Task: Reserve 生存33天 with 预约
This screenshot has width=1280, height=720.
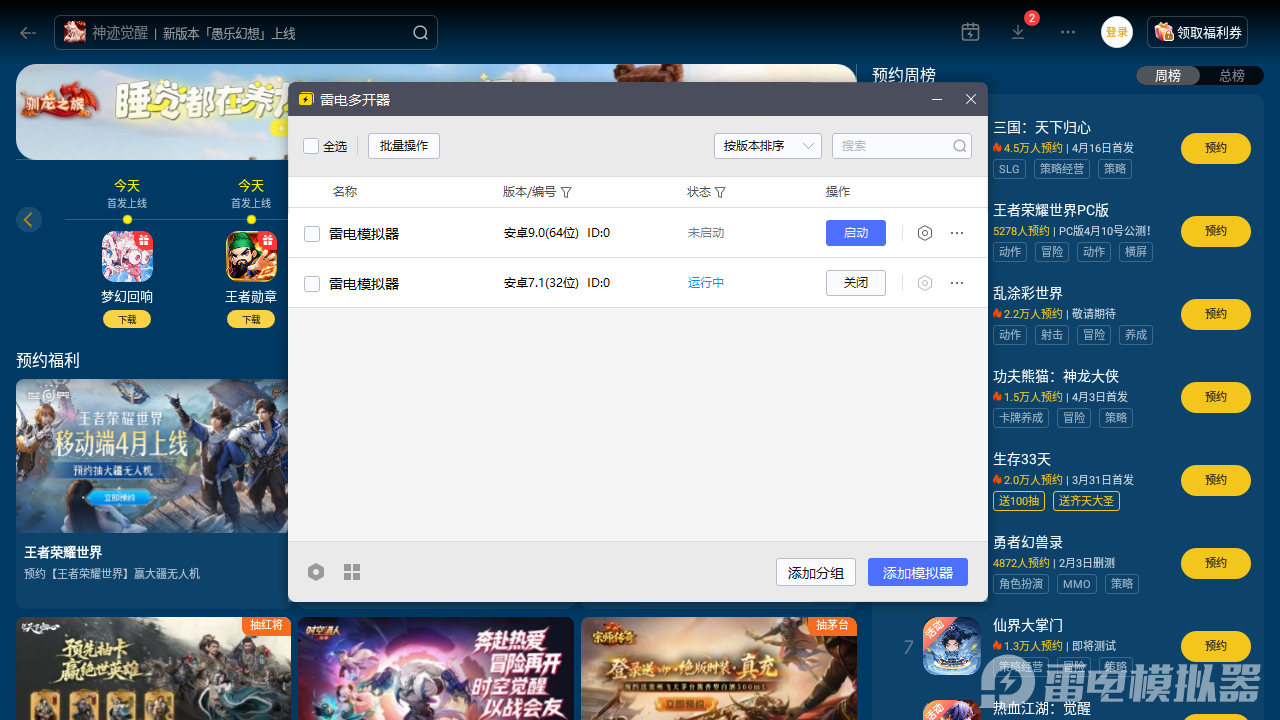Action: click(x=1216, y=480)
